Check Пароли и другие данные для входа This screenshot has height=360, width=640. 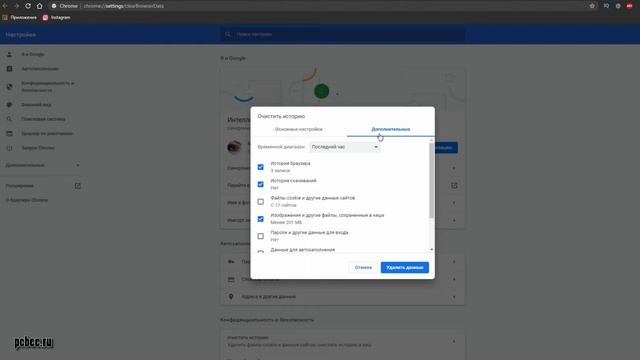(260, 236)
